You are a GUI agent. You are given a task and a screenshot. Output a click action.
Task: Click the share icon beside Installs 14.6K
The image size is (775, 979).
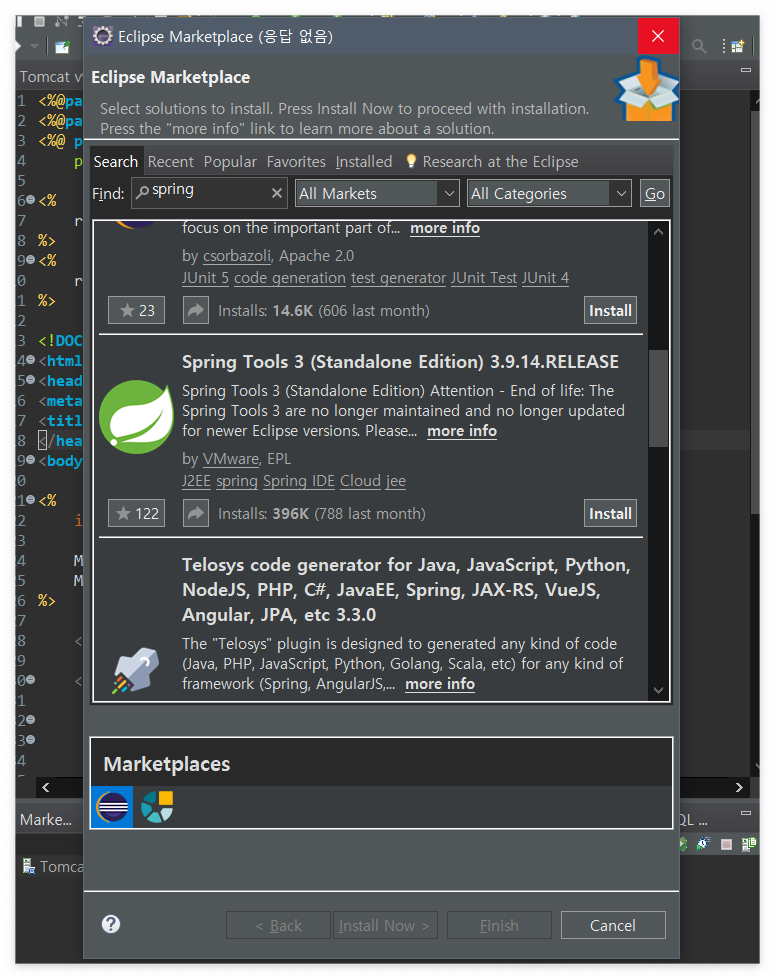pyautogui.click(x=195, y=310)
